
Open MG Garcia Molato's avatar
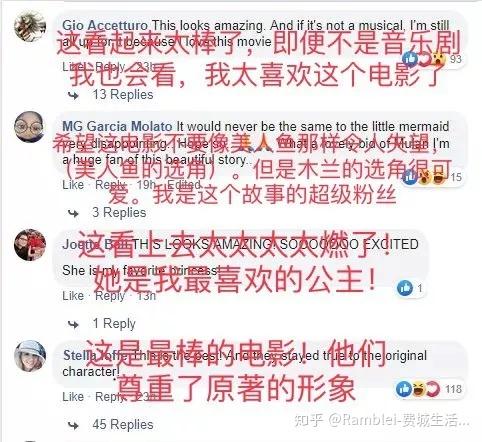30,127
